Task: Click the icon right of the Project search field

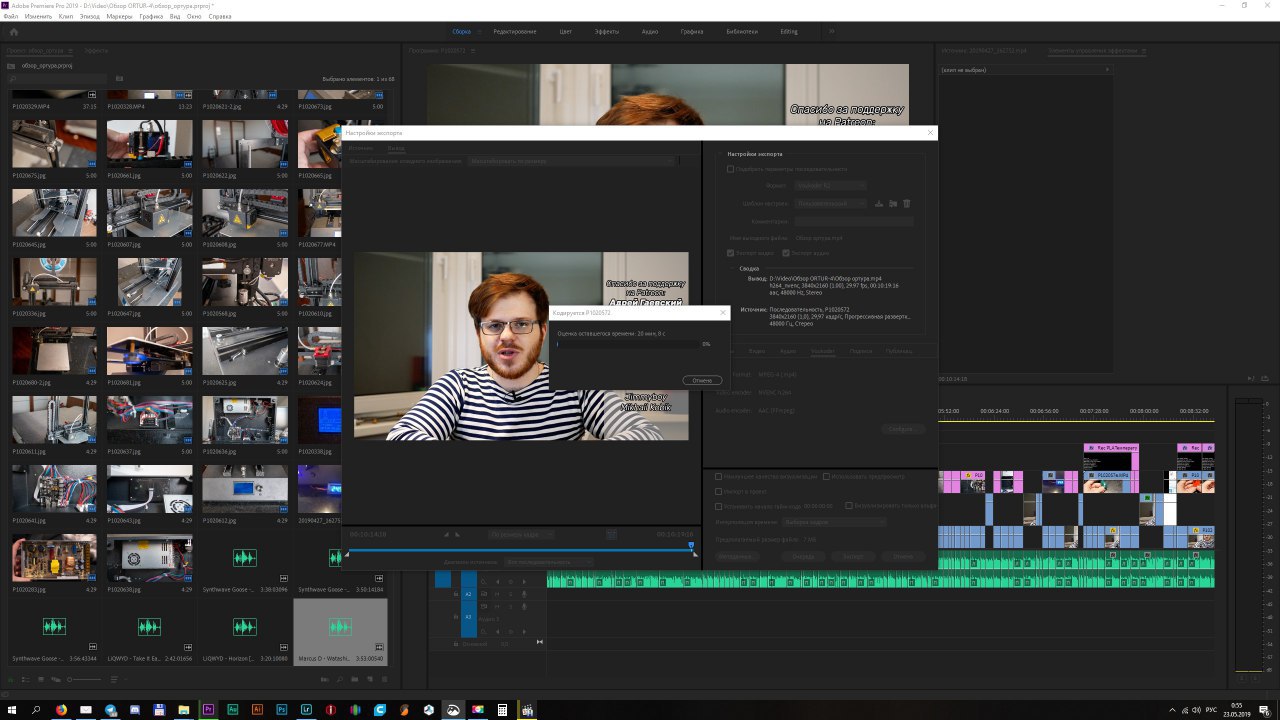Action: click(x=119, y=78)
